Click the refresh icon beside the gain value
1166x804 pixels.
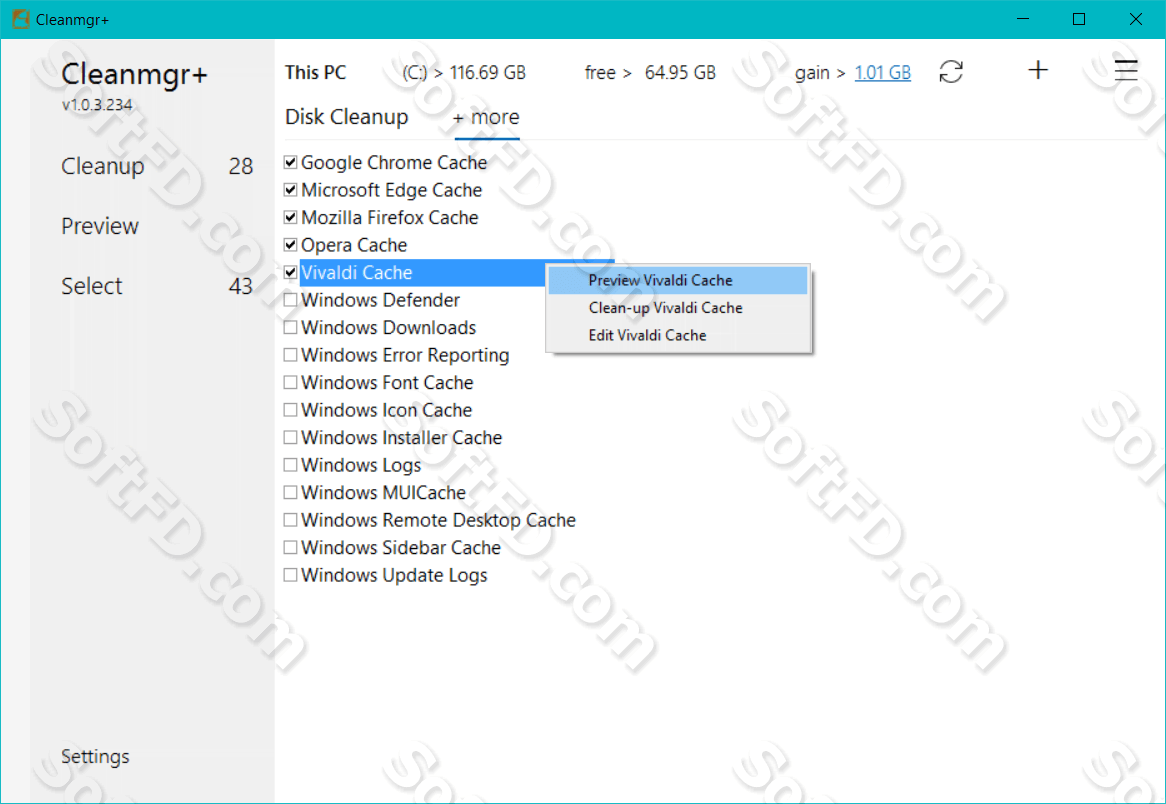point(951,72)
